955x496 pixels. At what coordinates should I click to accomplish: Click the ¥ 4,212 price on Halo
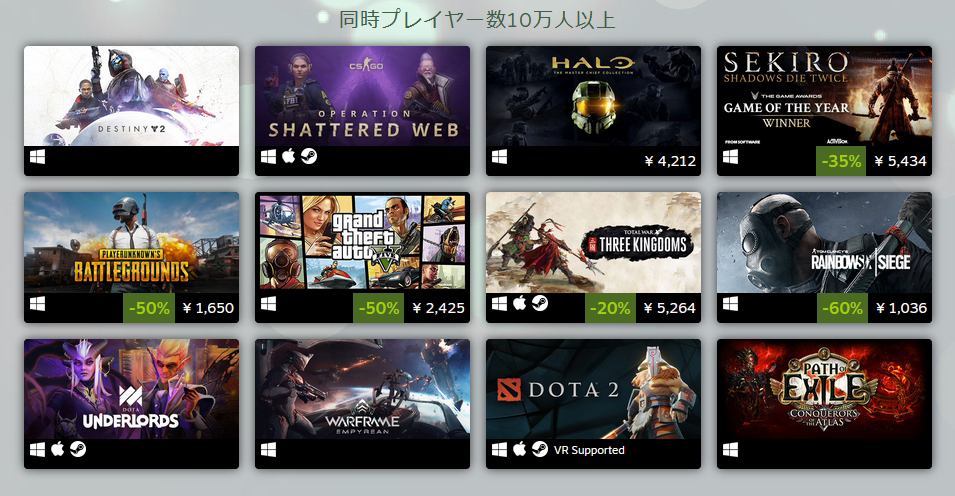pos(670,161)
